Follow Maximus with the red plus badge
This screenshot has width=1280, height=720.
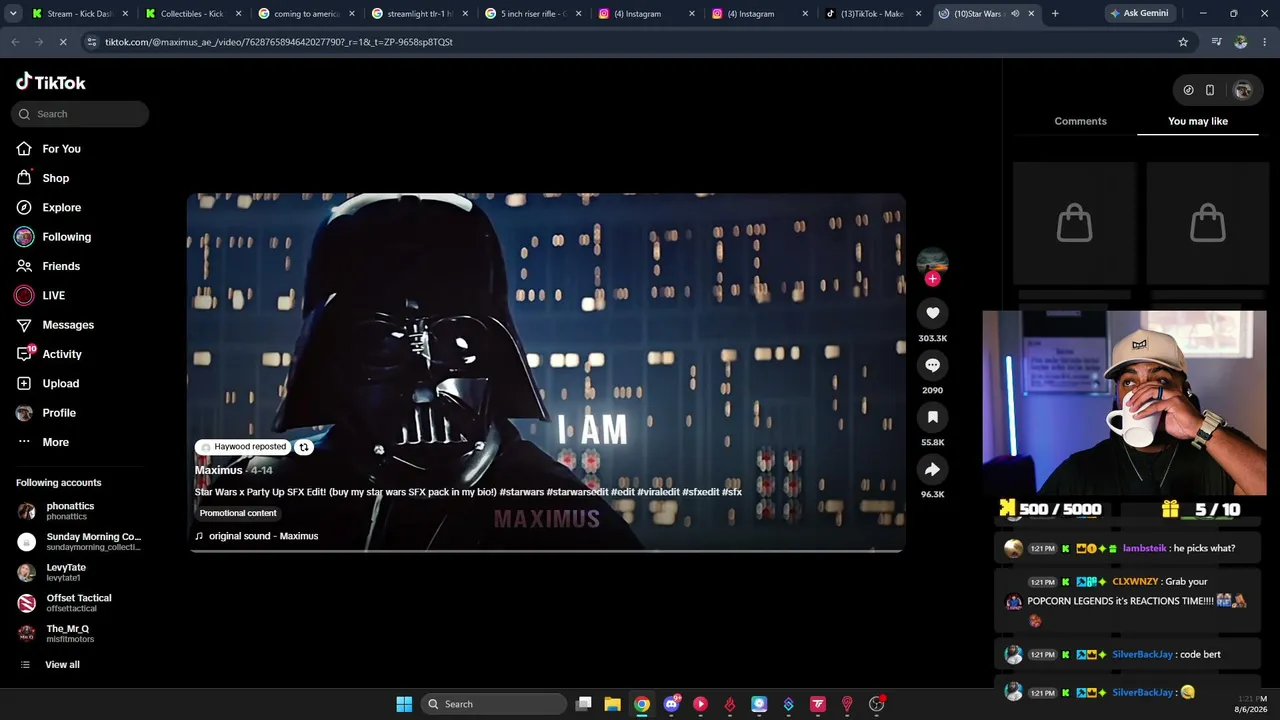tap(932, 279)
